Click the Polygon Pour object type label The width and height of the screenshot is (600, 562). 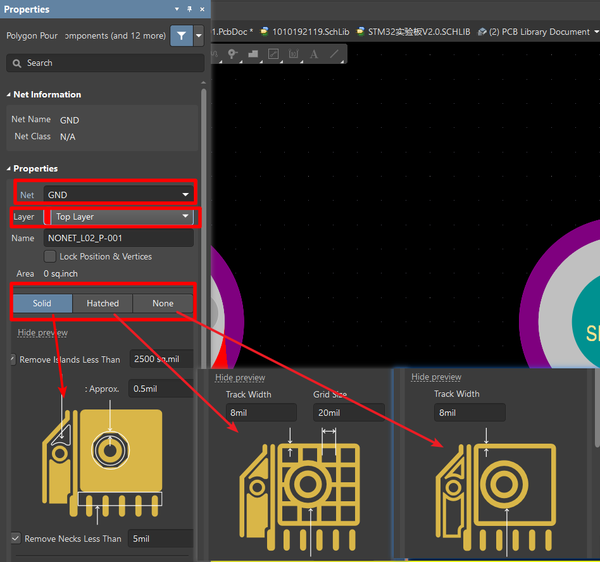[x=32, y=36]
